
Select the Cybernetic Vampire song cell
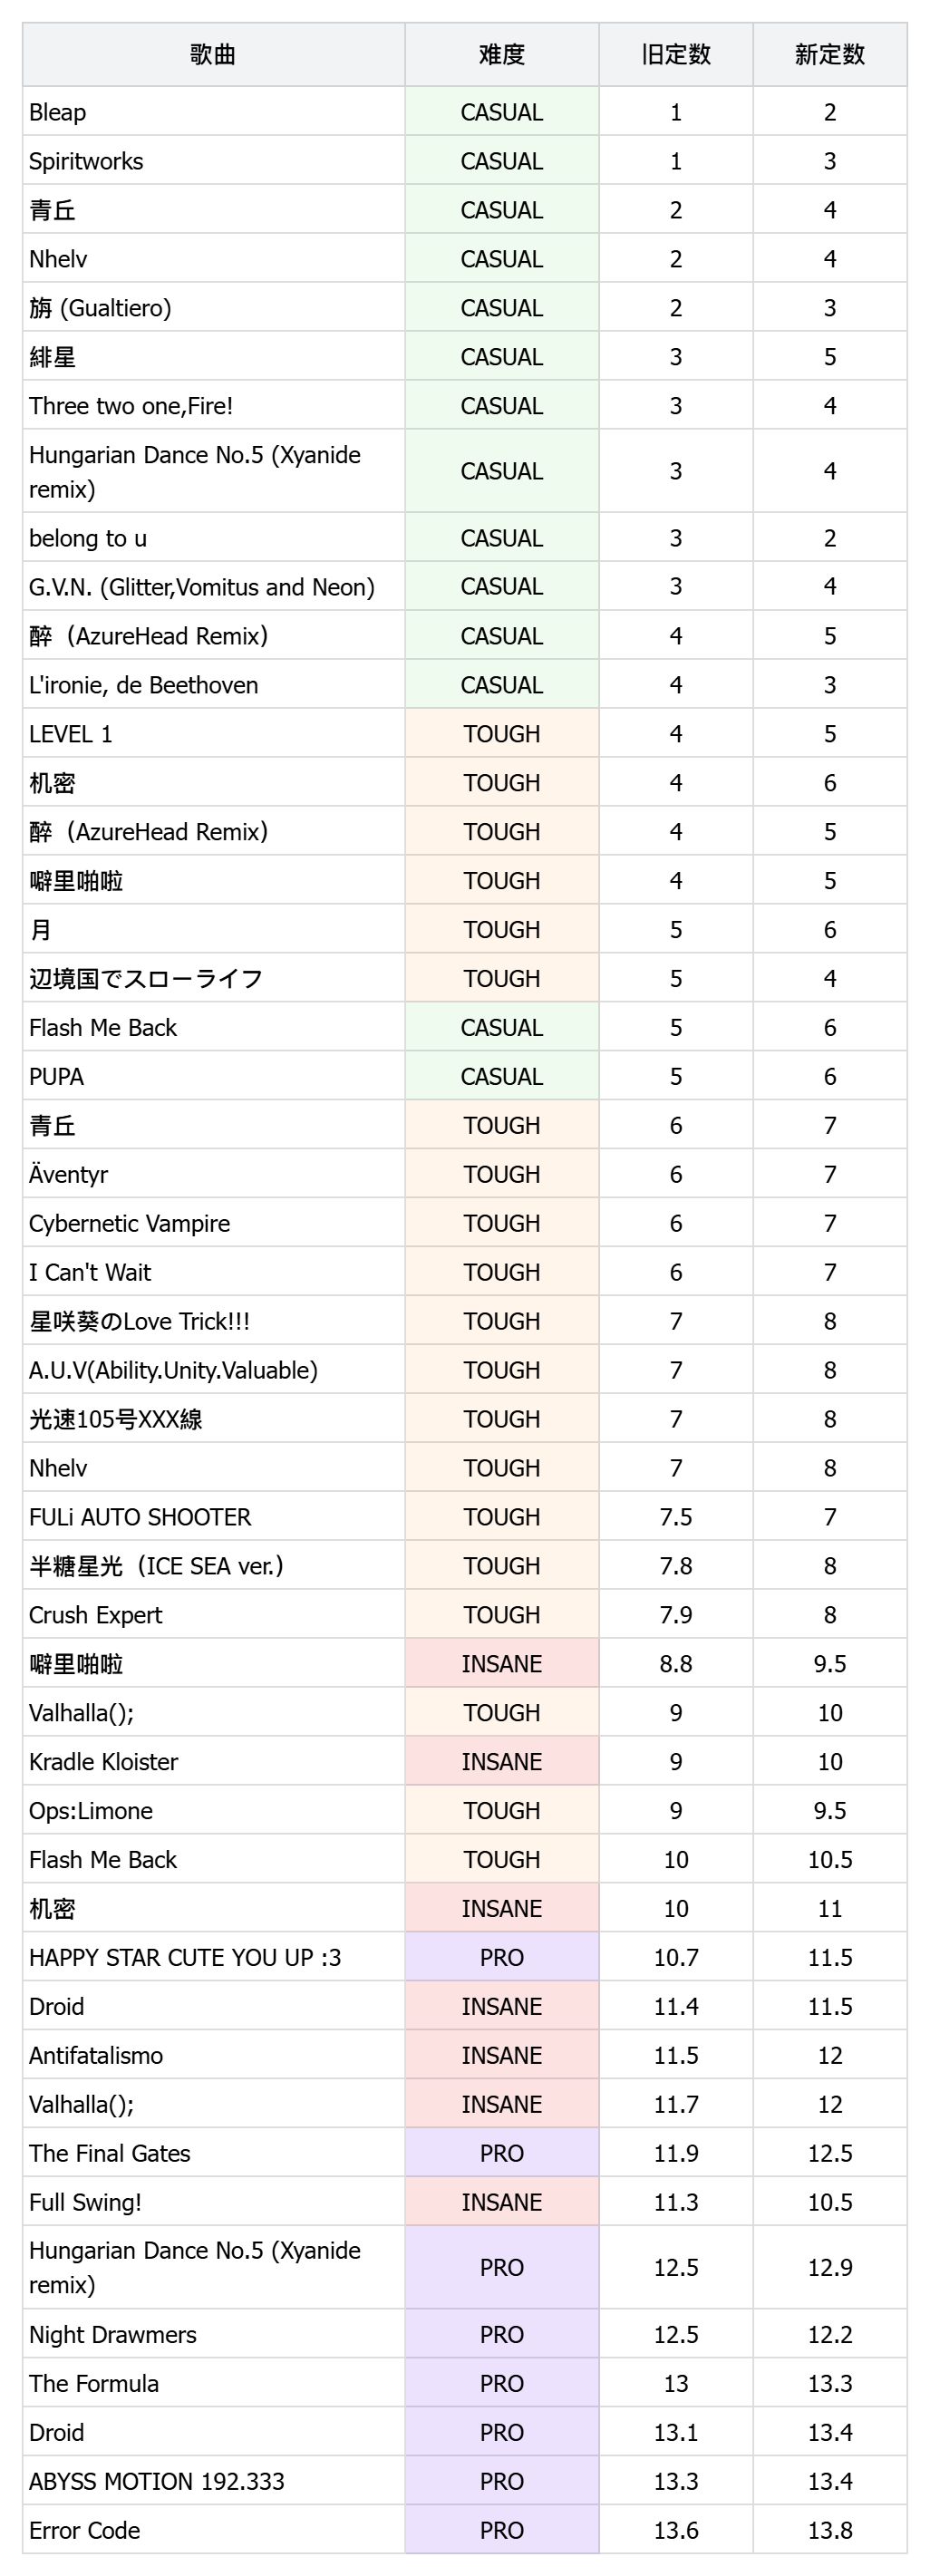213,1223
